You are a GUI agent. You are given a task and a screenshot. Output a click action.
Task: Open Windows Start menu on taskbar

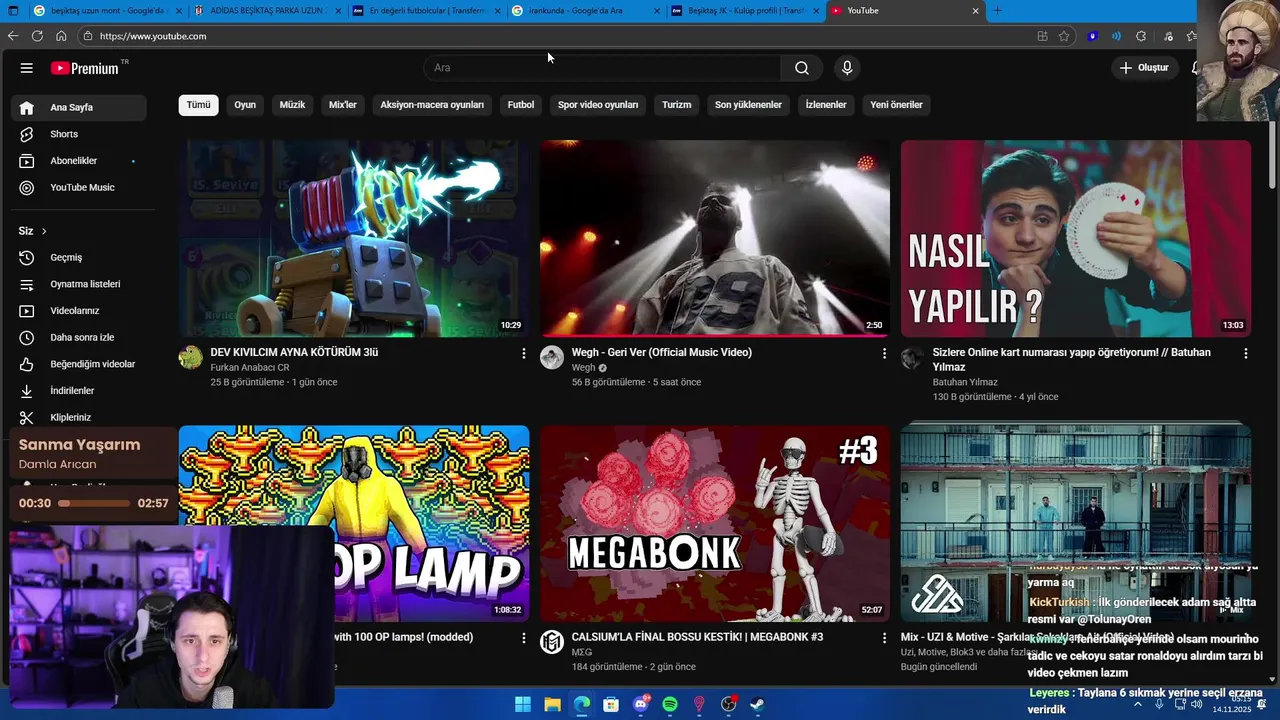523,704
